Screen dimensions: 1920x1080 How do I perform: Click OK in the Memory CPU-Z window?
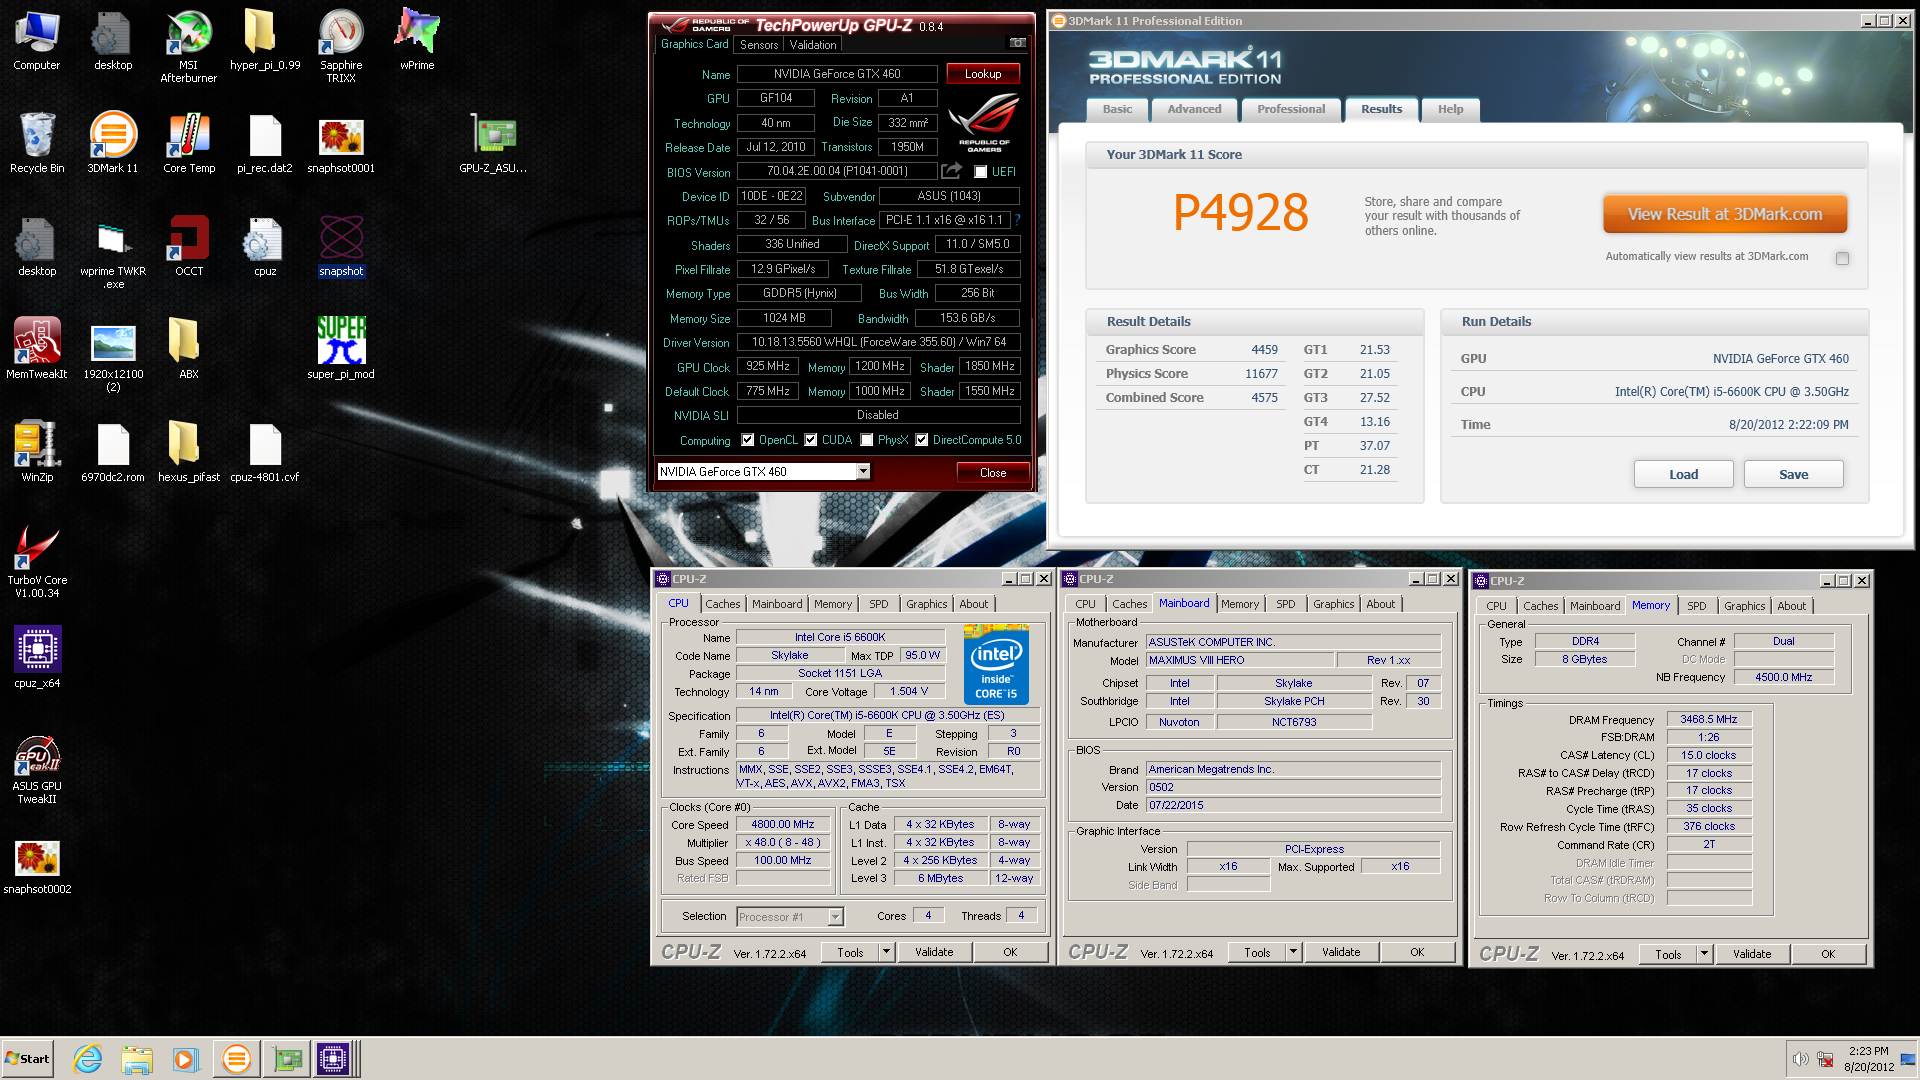tap(1827, 954)
